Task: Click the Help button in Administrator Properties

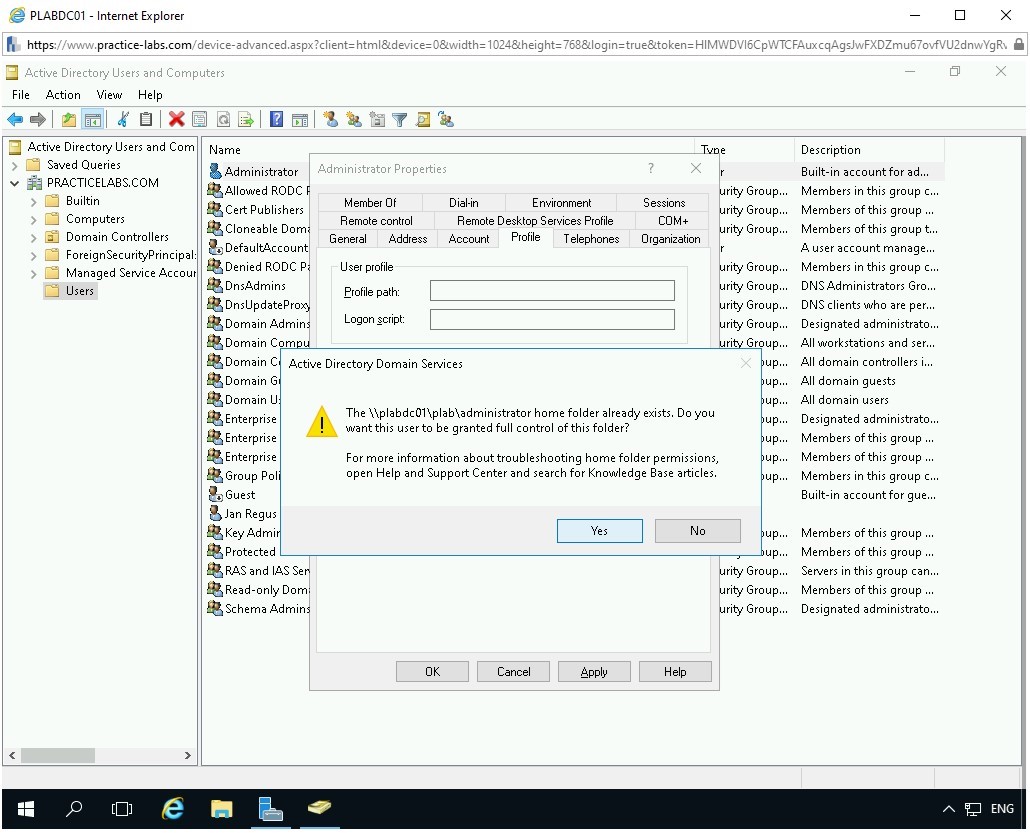Action: coord(675,671)
